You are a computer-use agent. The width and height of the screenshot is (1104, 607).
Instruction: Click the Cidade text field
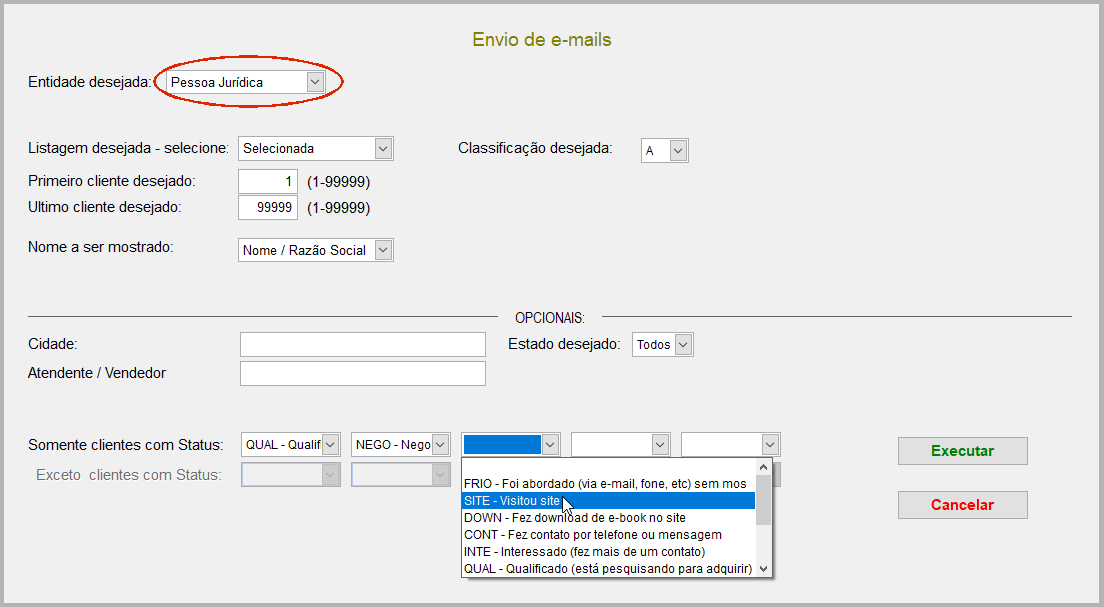[362, 344]
